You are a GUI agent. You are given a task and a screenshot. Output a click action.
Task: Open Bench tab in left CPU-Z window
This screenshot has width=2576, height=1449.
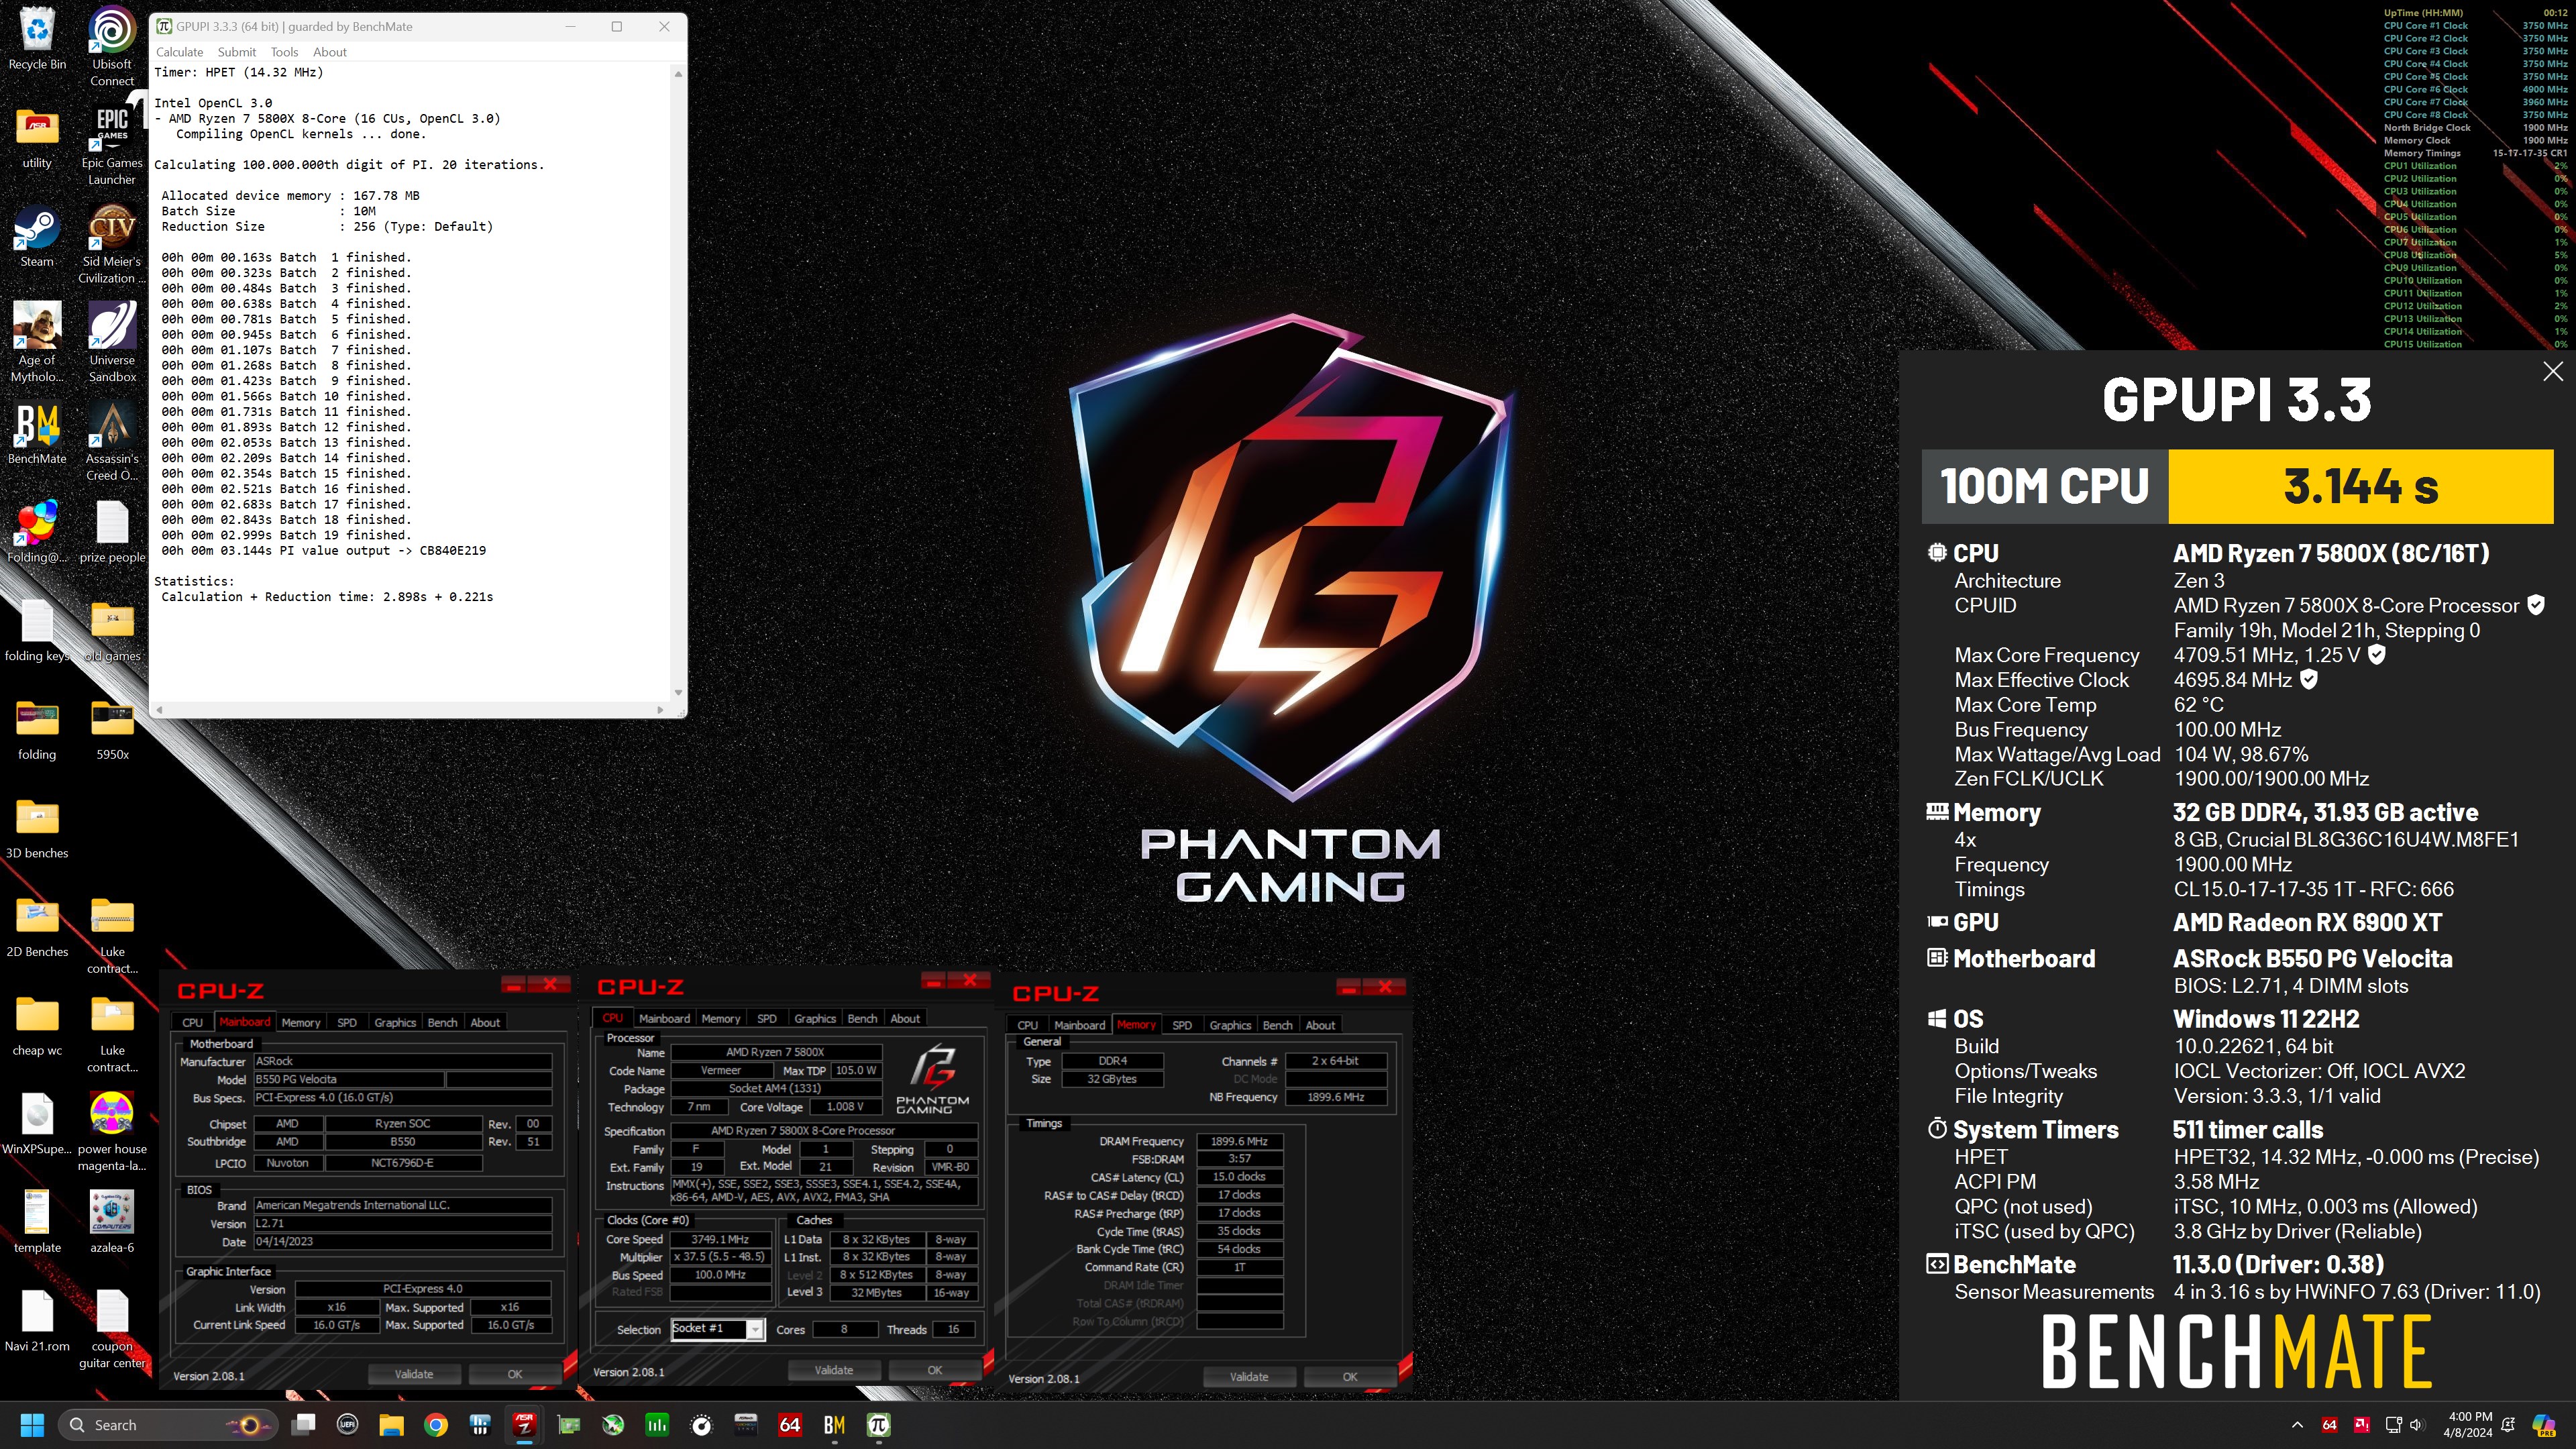442,1022
